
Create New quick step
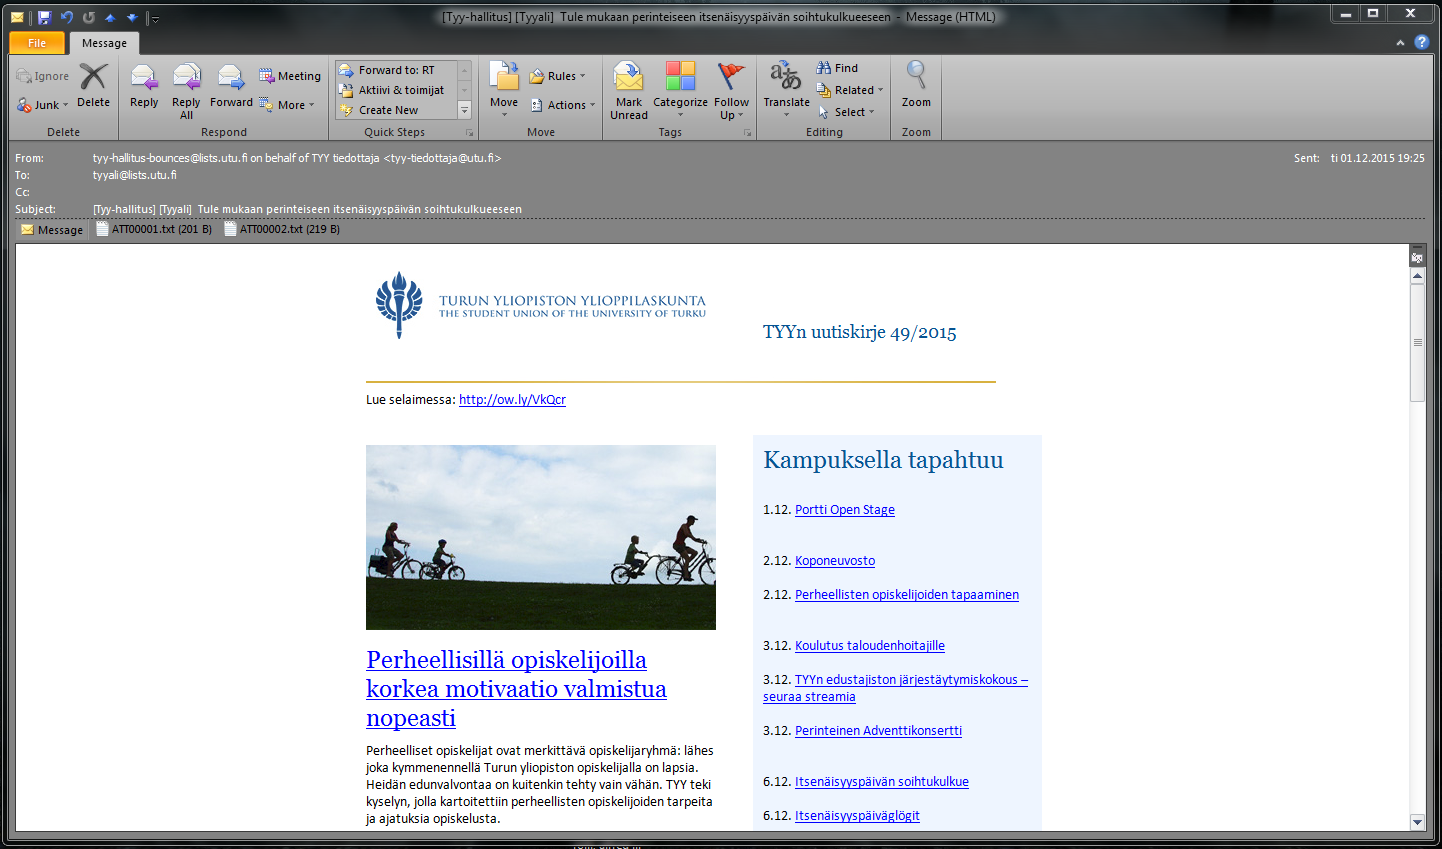pos(396,110)
